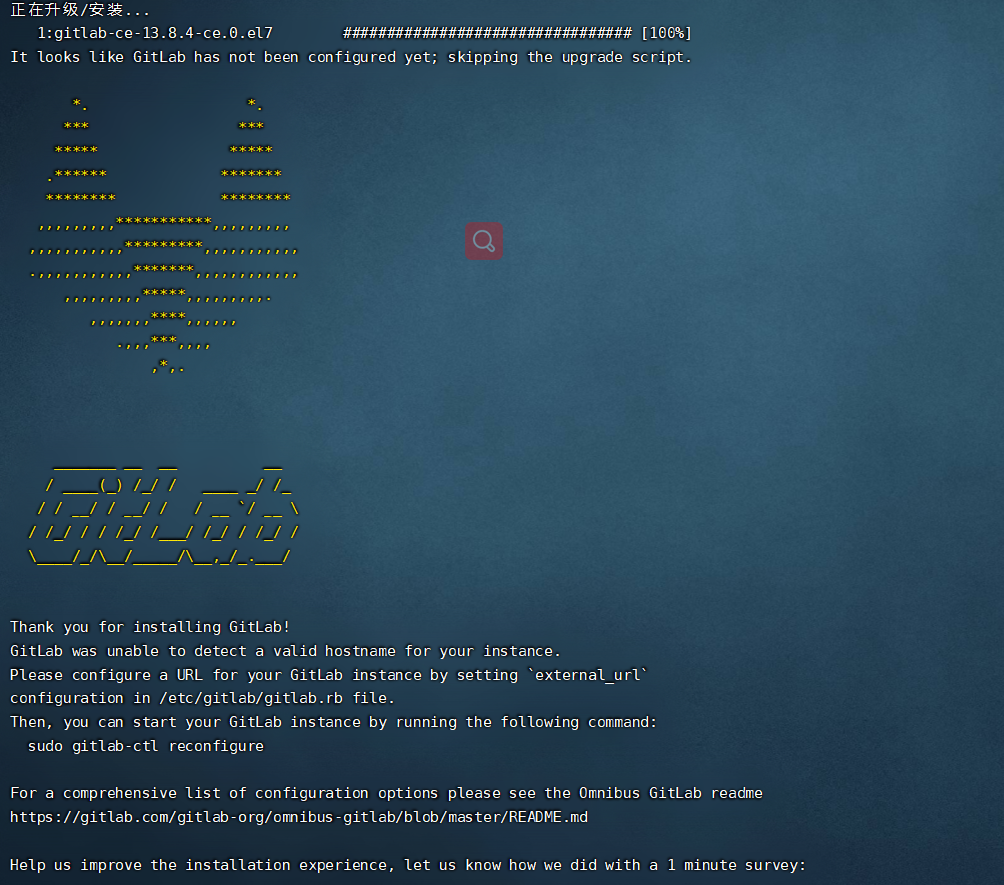Click the line 'GitLab was unable to detect a valid hostname'
1004x885 pixels.
pyautogui.click(x=285, y=651)
